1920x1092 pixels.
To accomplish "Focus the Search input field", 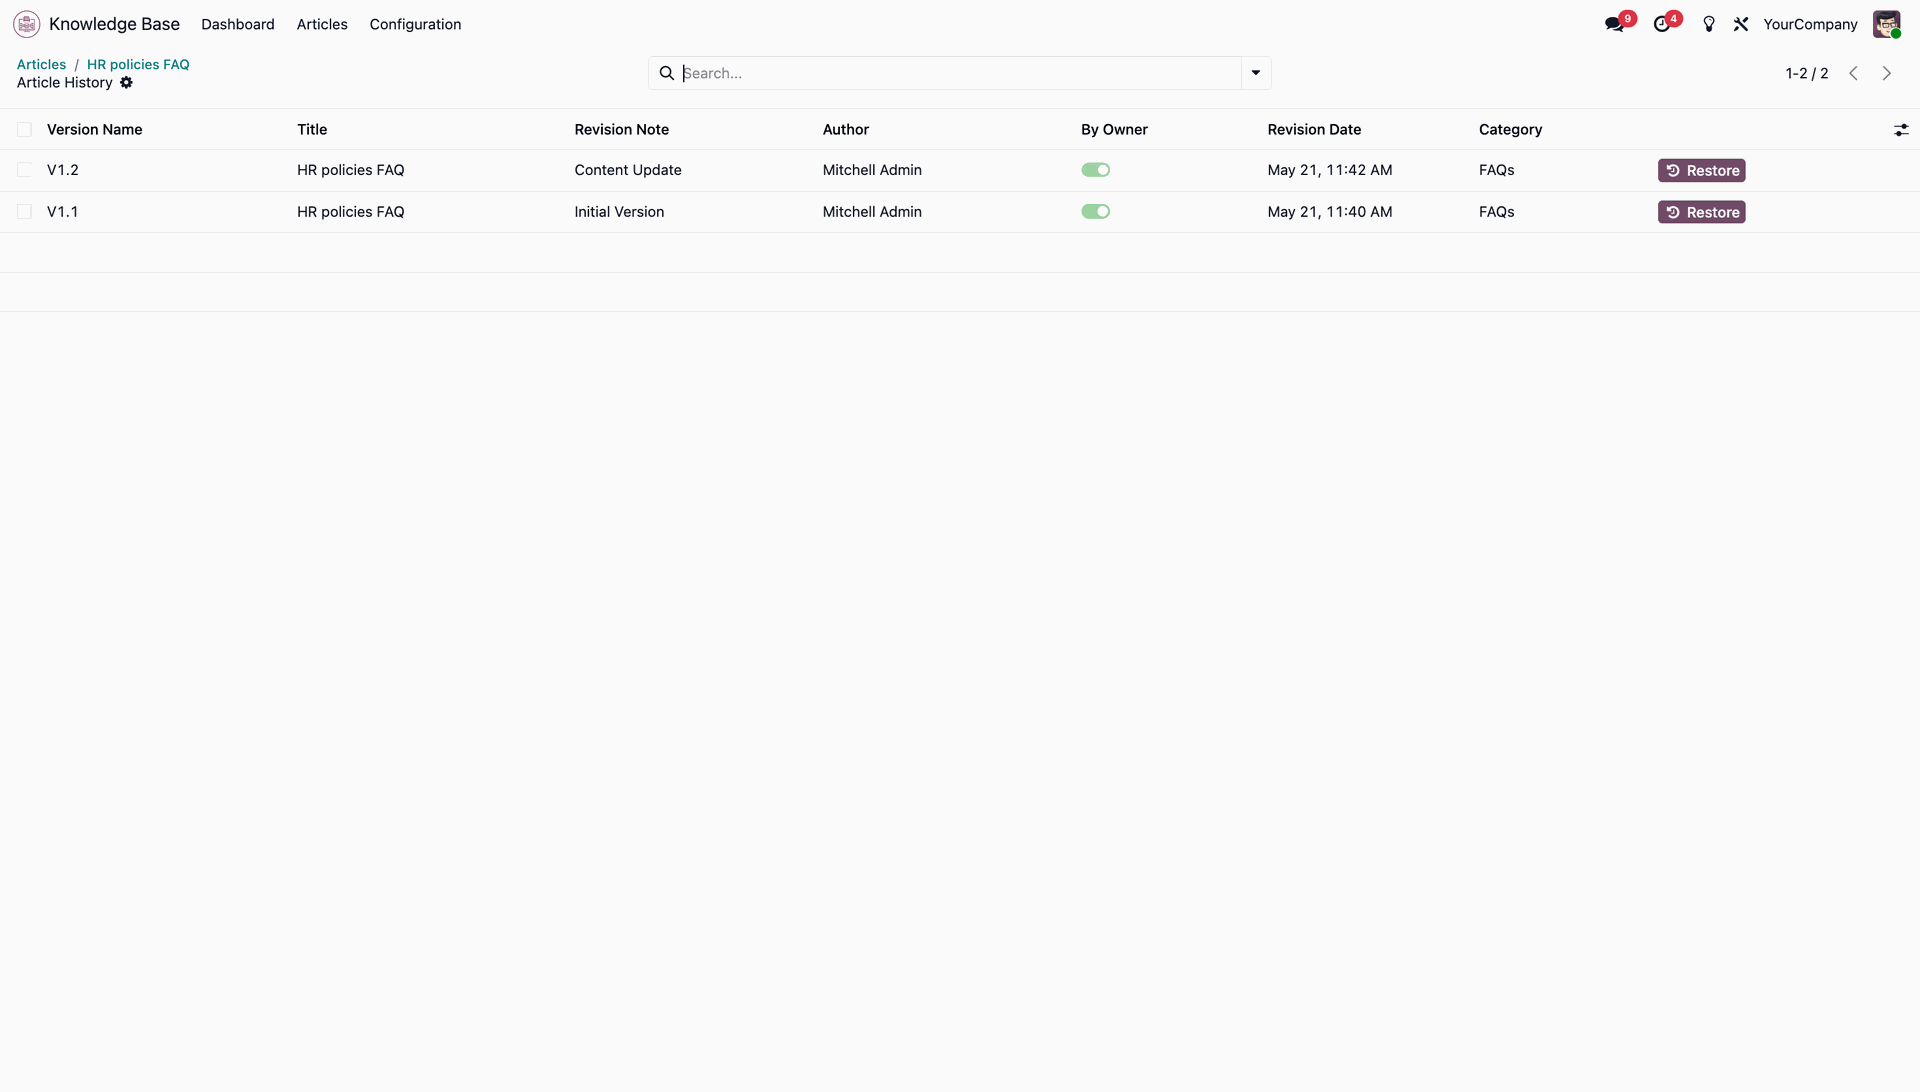I will tap(960, 73).
